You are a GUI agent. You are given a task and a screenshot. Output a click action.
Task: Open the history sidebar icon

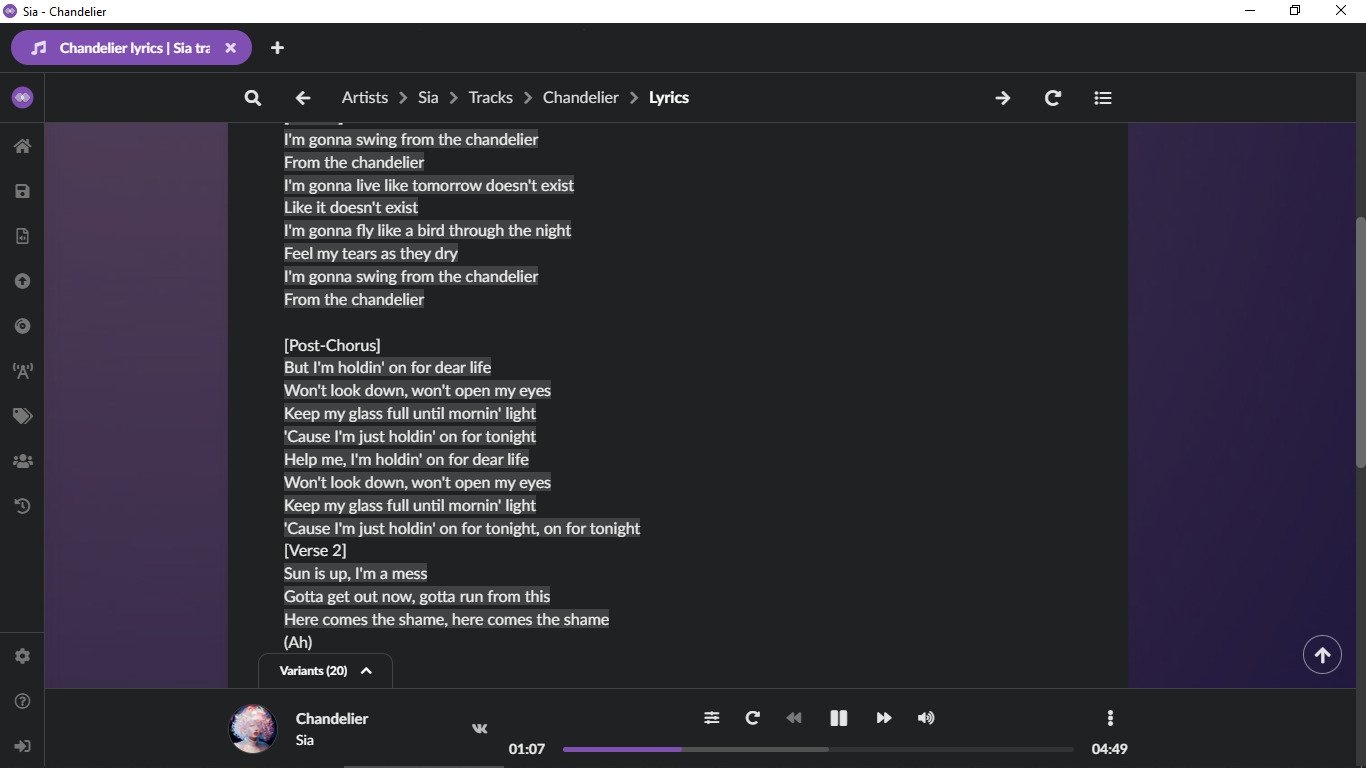pyautogui.click(x=22, y=506)
